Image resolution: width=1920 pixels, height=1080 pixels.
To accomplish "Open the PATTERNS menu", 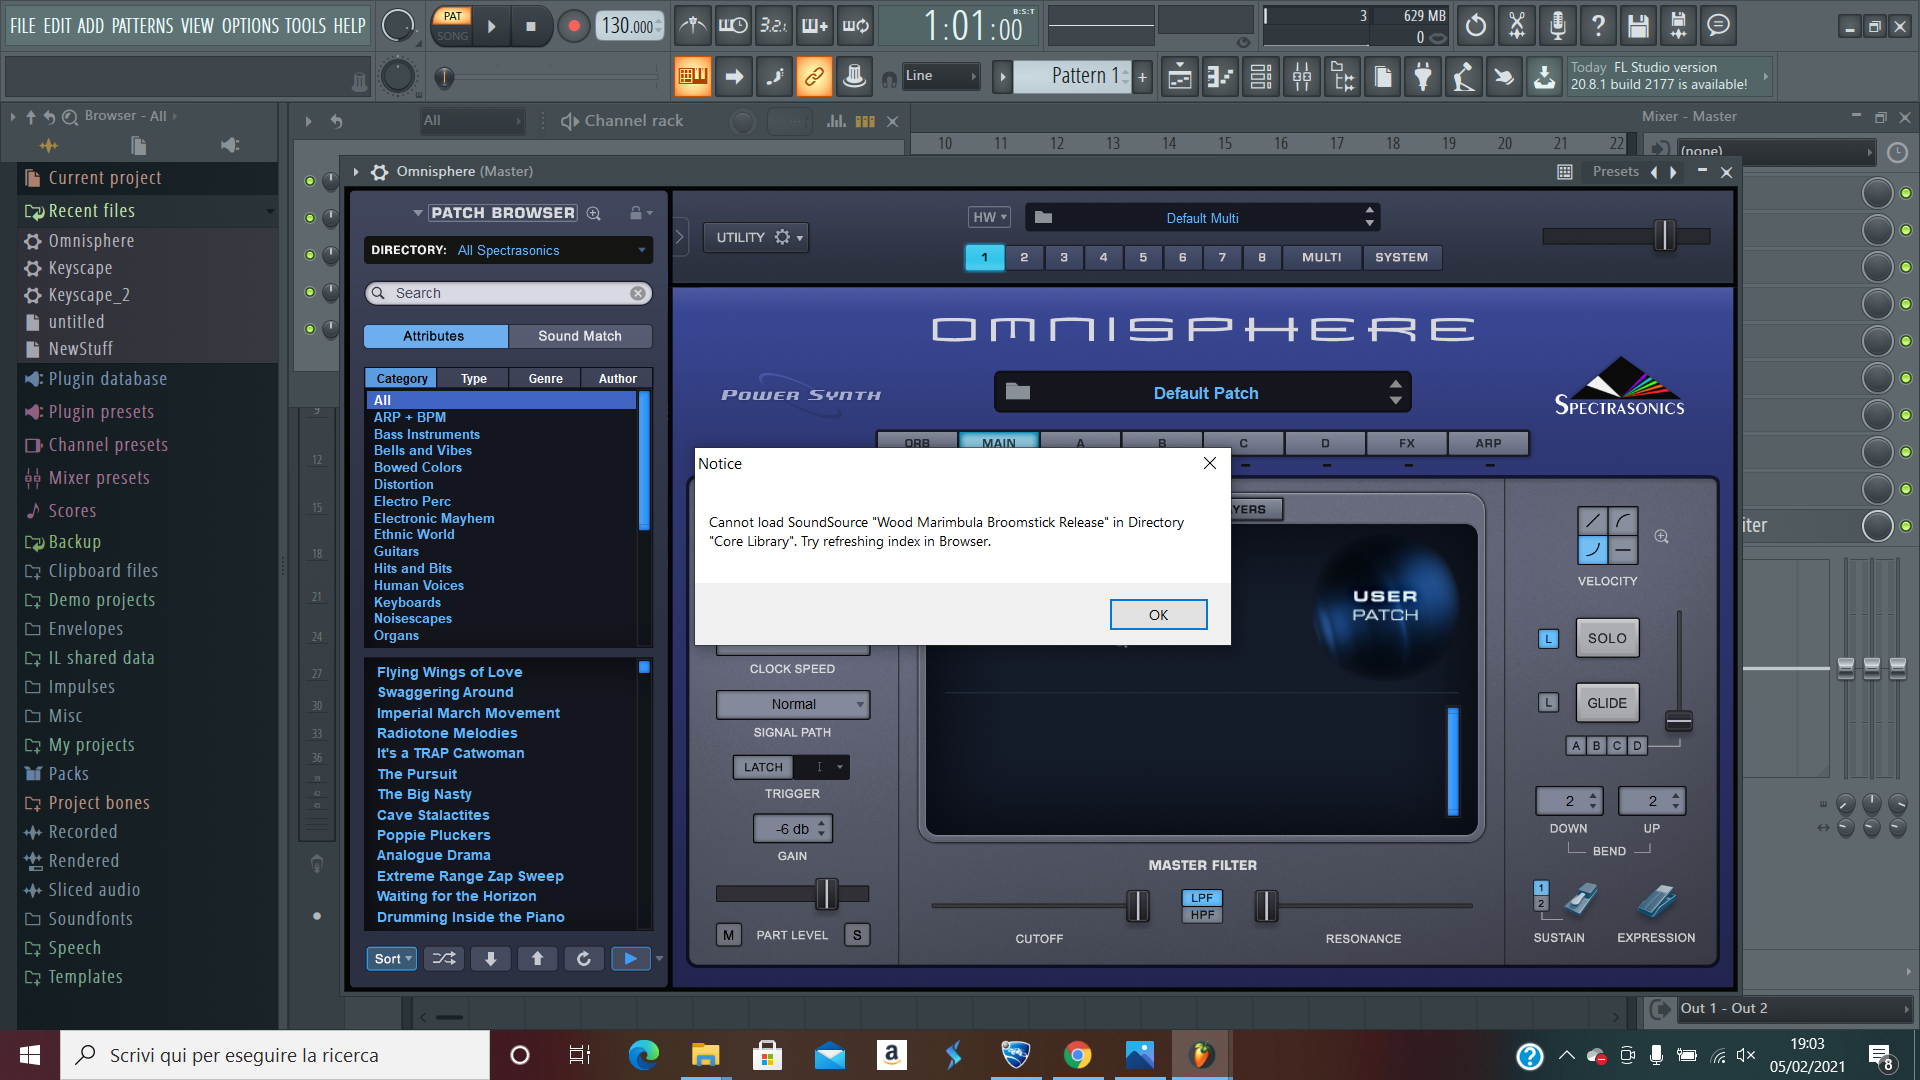I will [143, 26].
